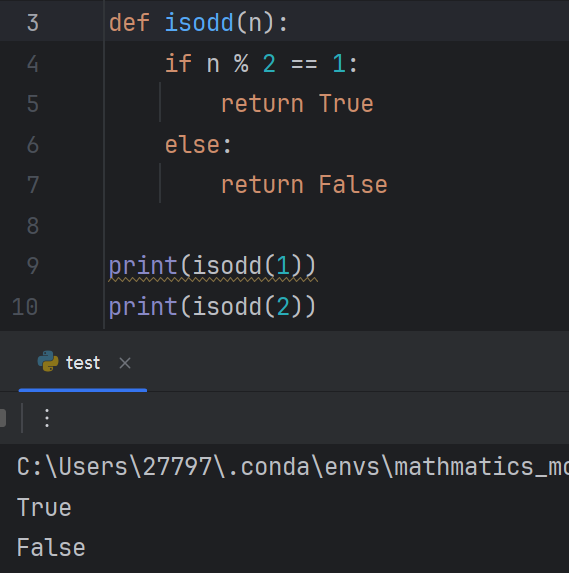Open the three-dot more options menu
This screenshot has height=573, width=569.
pyautogui.click(x=47, y=418)
